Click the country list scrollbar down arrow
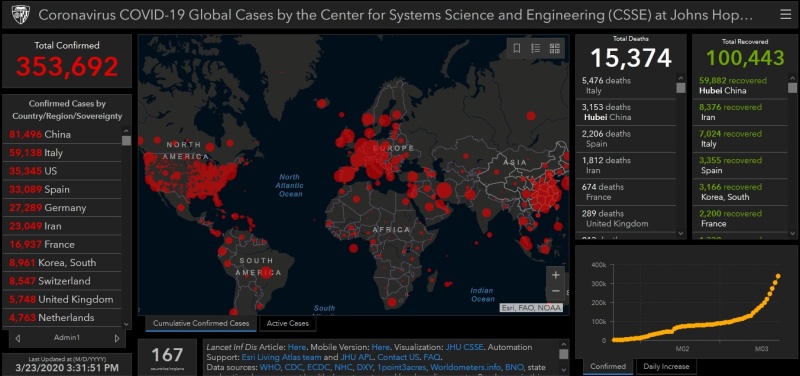The image size is (800, 376). pos(127,323)
